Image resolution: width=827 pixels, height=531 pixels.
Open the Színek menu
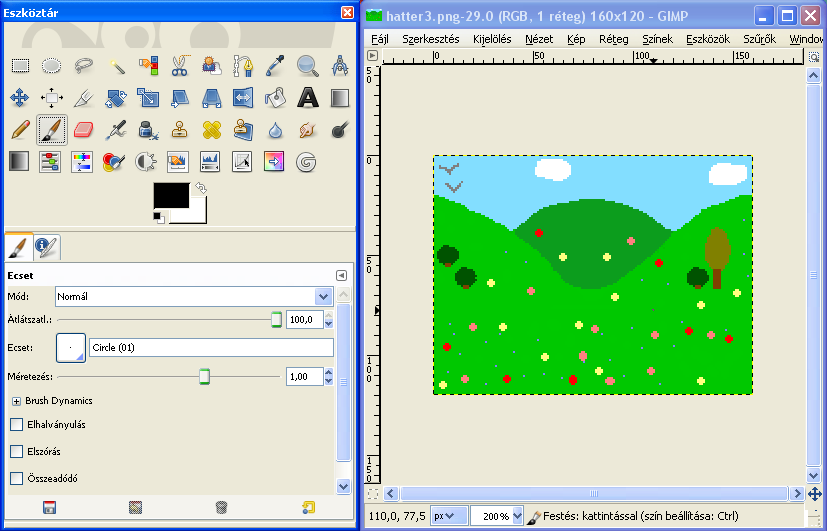pos(657,39)
